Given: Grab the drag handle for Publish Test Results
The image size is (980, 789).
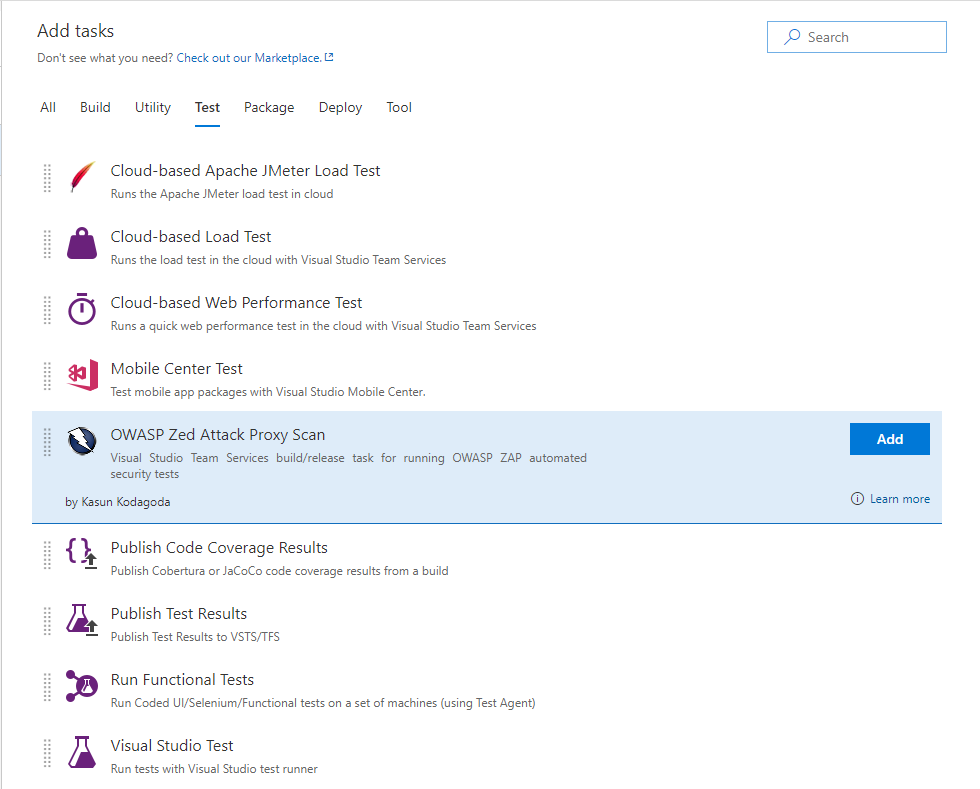Looking at the screenshot, I should coord(47,621).
